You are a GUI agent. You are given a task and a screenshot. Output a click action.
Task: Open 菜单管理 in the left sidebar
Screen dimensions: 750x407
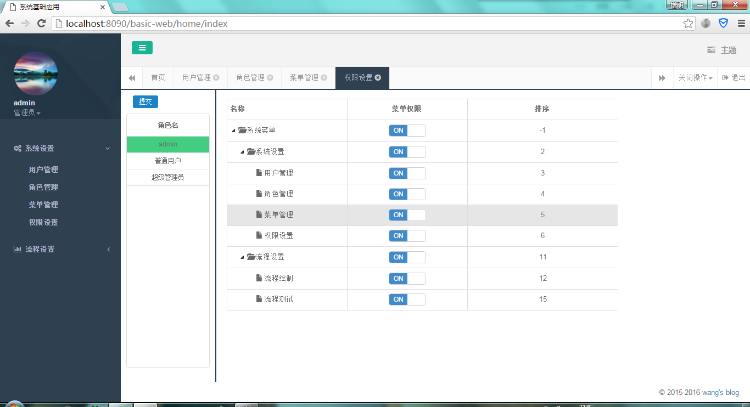click(43, 205)
